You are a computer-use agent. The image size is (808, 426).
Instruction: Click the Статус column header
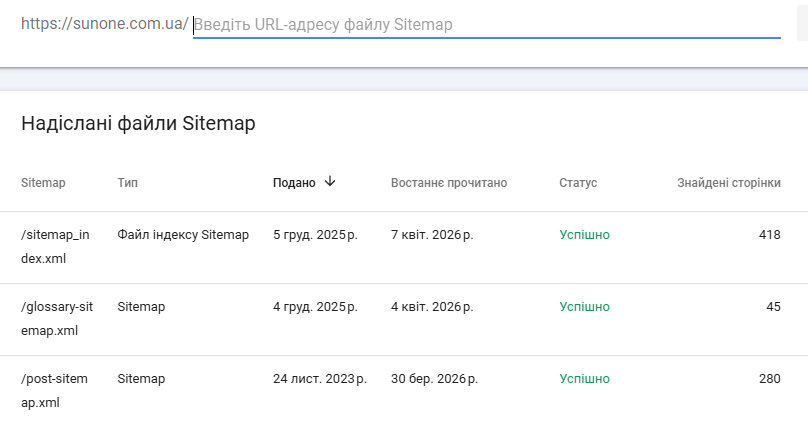[578, 183]
